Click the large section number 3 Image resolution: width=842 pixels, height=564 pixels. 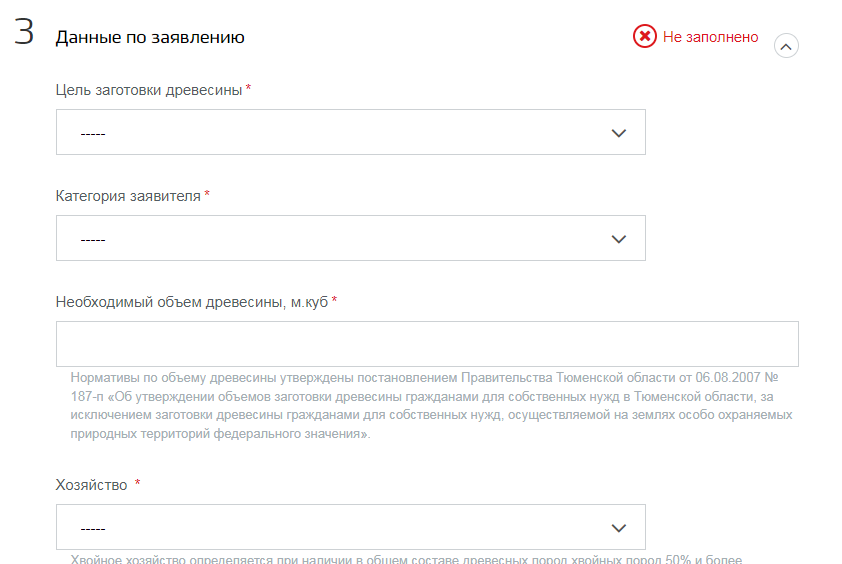pos(24,33)
